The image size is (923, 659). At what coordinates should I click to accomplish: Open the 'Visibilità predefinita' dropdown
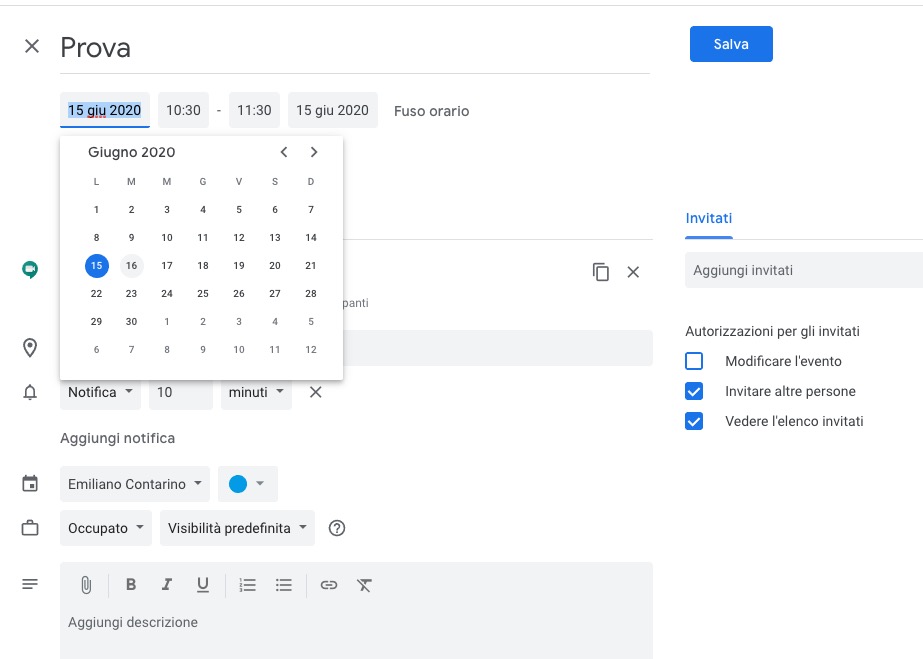pos(237,527)
